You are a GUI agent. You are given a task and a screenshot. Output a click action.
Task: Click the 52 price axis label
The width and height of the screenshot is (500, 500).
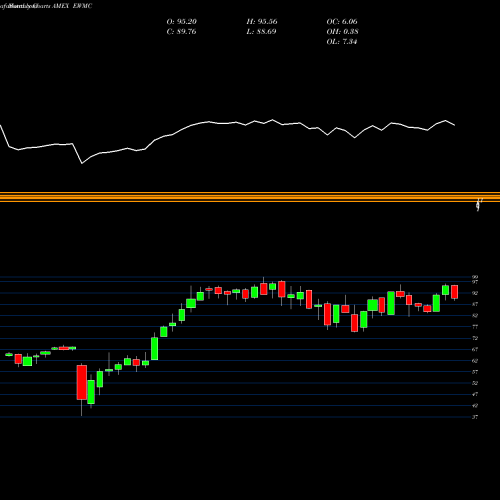tap(475, 383)
